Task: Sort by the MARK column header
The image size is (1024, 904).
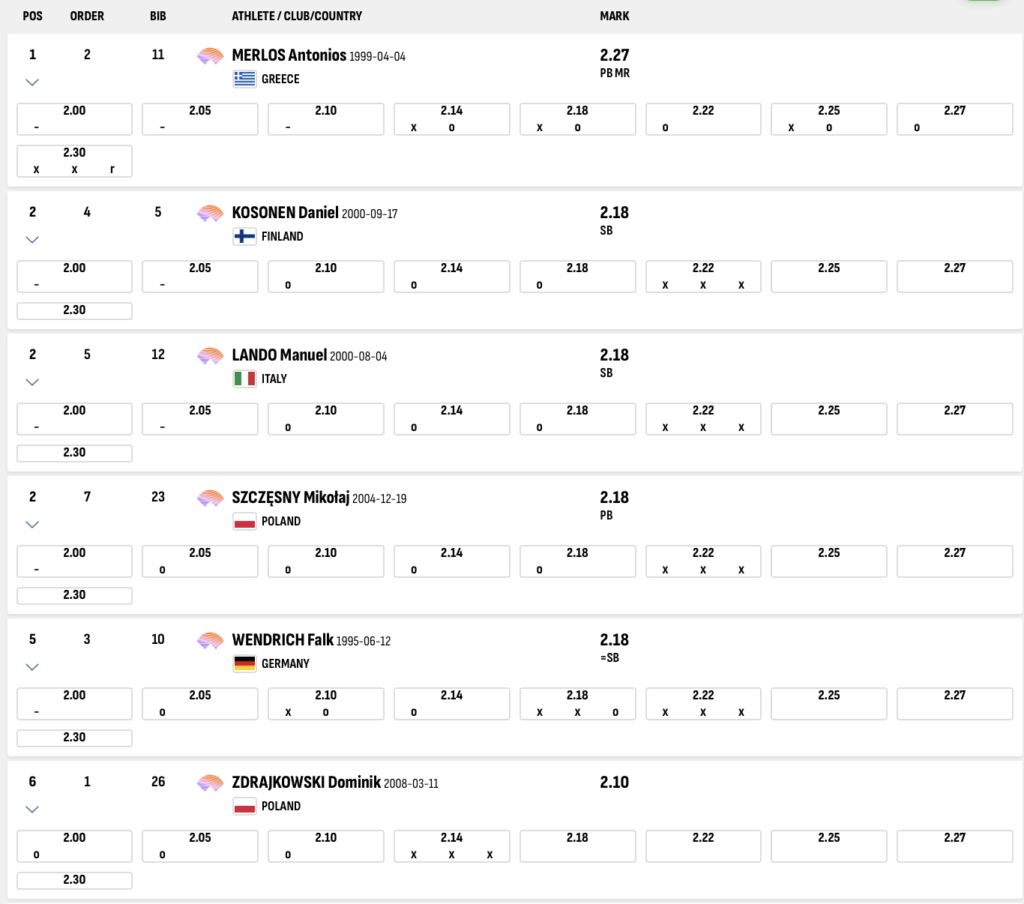Action: pyautogui.click(x=614, y=17)
